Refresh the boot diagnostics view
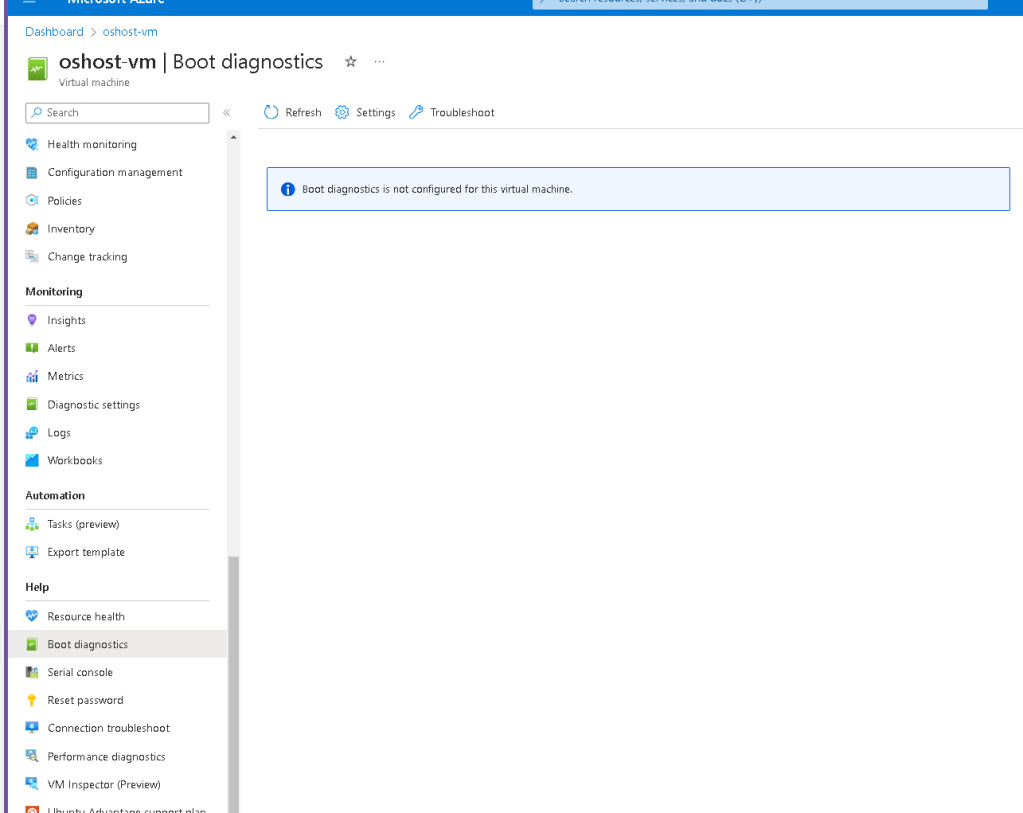The width and height of the screenshot is (1023, 813). point(293,112)
